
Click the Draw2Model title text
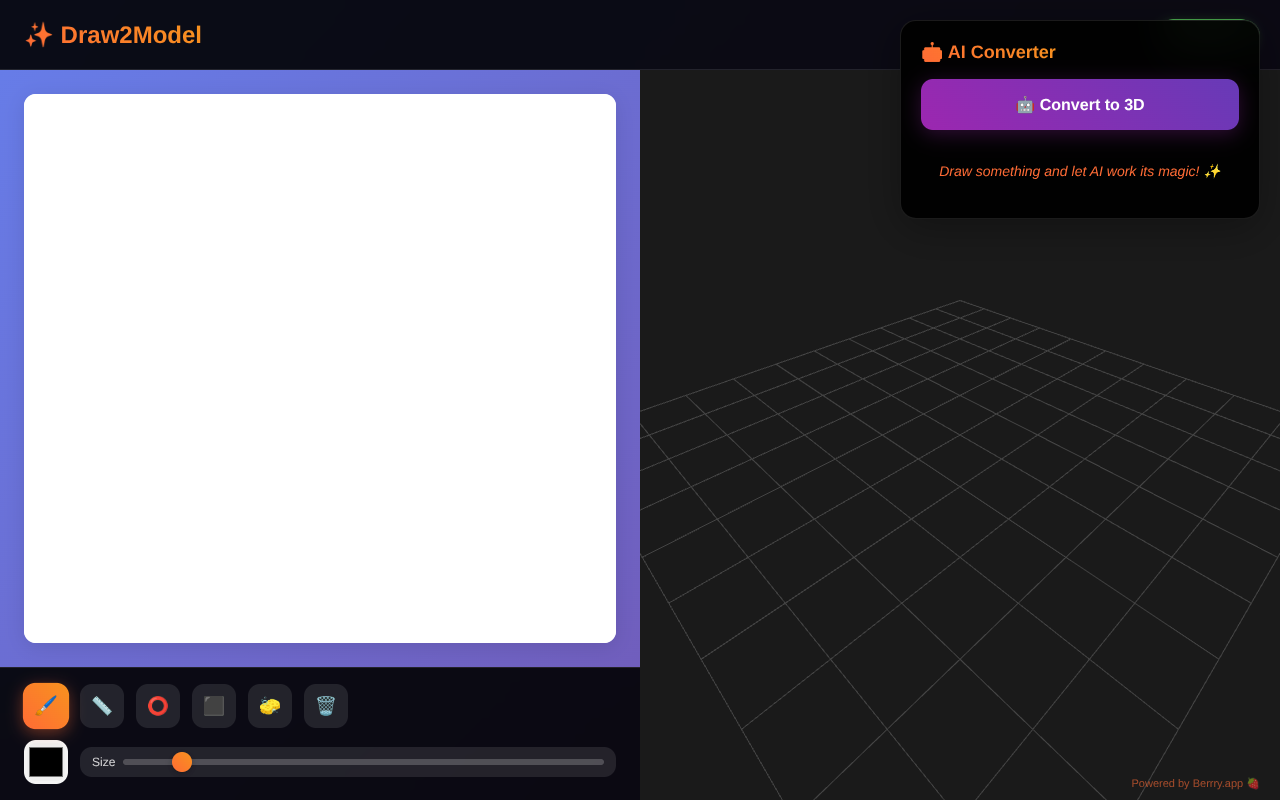(x=130, y=34)
